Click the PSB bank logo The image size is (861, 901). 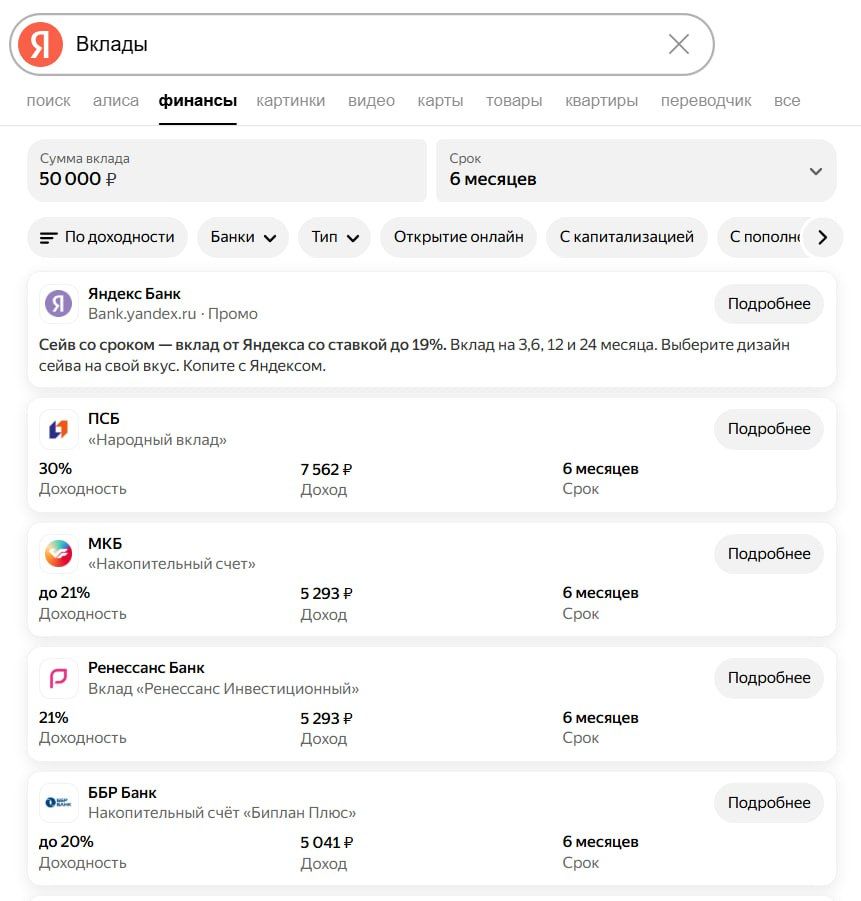[59, 429]
